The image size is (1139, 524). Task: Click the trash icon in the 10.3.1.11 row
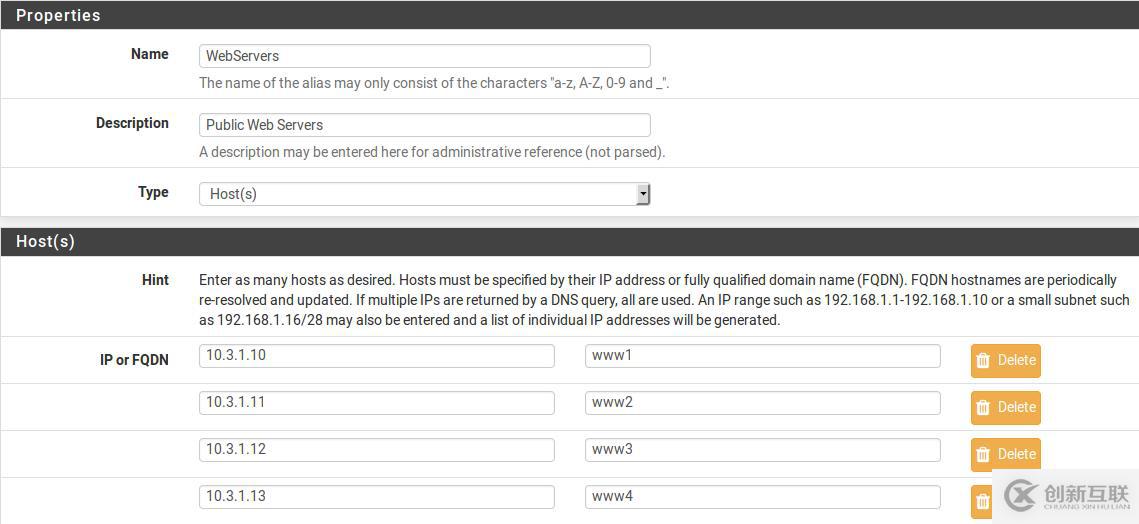tap(983, 407)
